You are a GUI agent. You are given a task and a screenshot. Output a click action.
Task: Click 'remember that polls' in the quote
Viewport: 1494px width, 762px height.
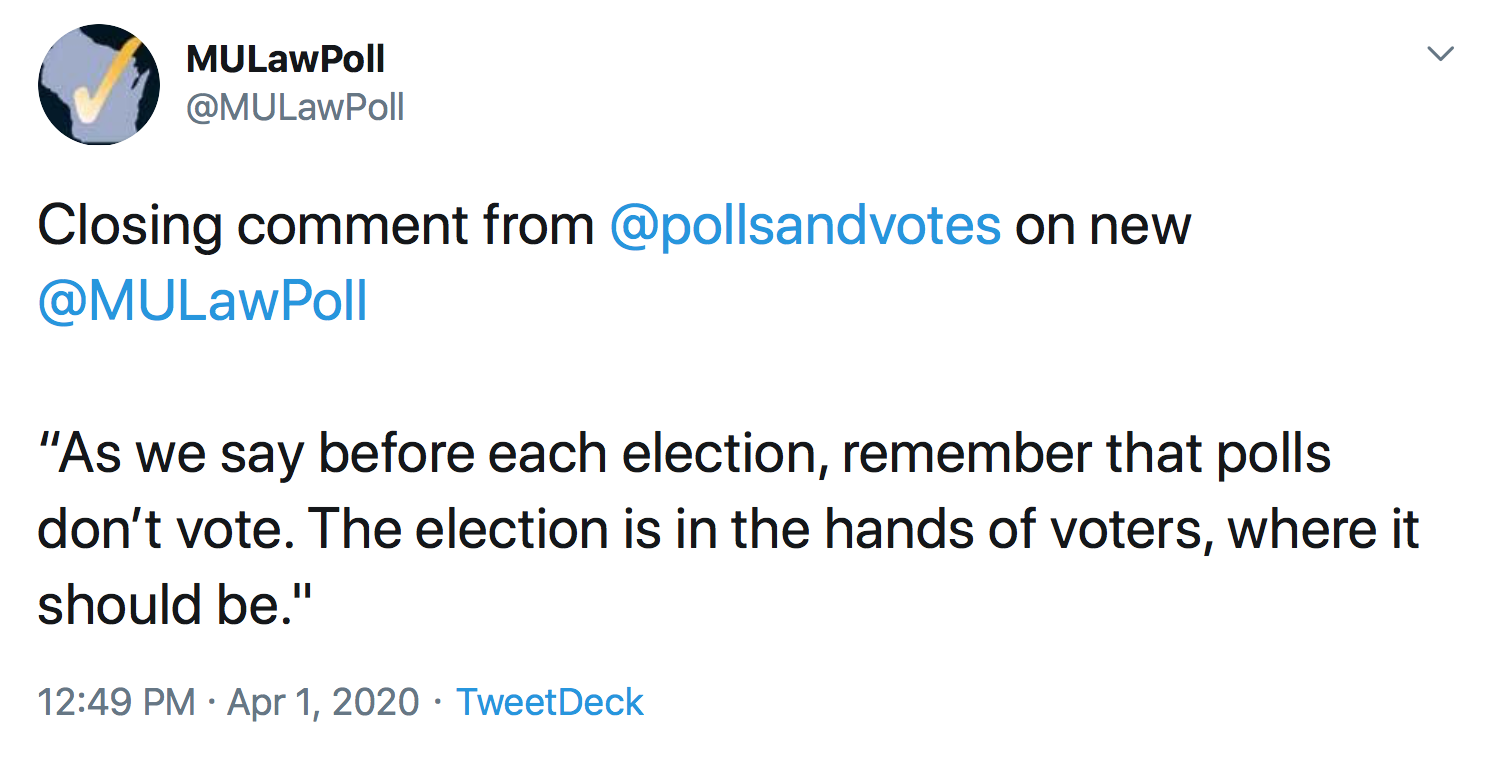[1087, 454]
